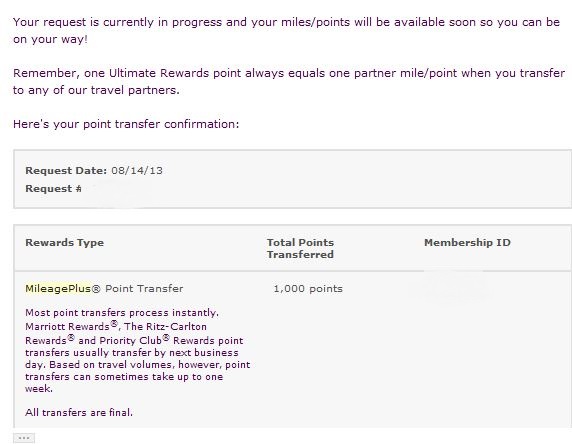Select the Membership ID column header
The height and width of the screenshot is (444, 572).
(x=467, y=243)
